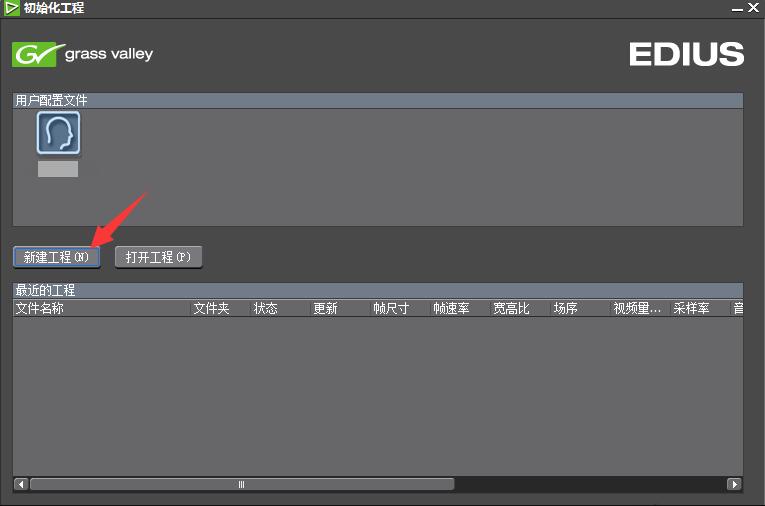
Task: Click the right scroll arrow
Action: (x=734, y=484)
